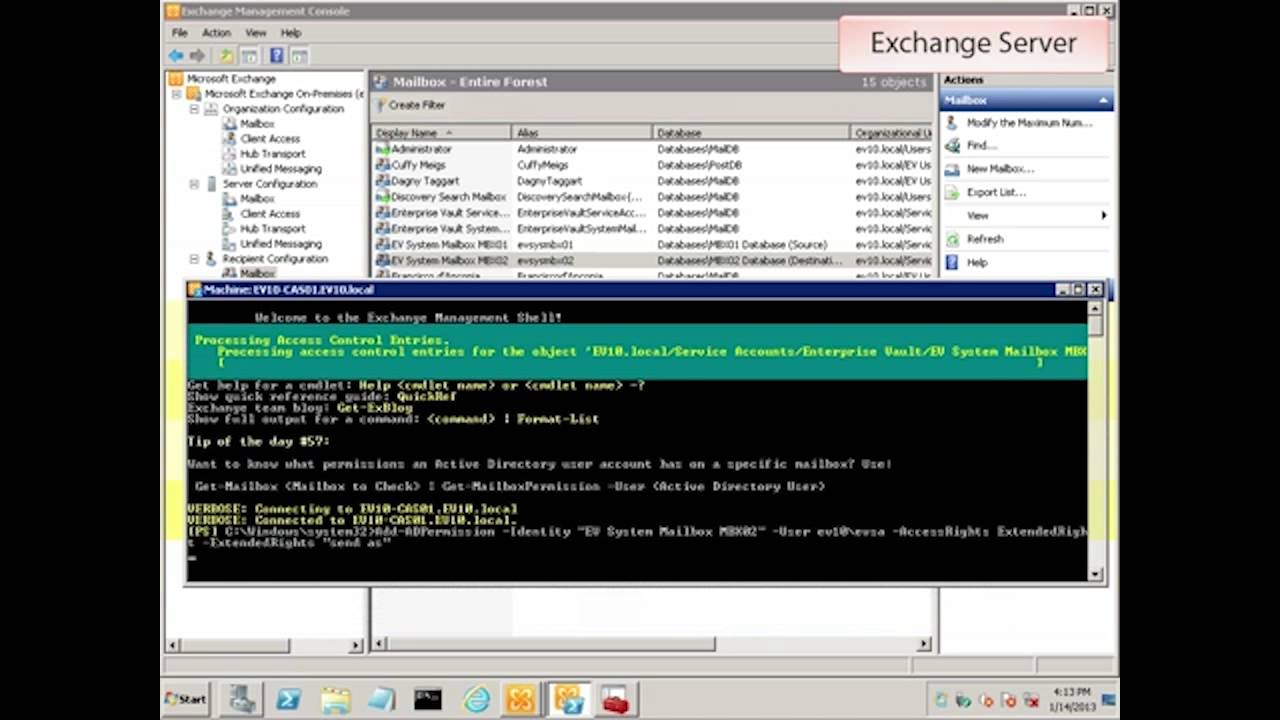Click the shell window scroll-down arrow
The width and height of the screenshot is (1280, 720).
(x=1096, y=574)
